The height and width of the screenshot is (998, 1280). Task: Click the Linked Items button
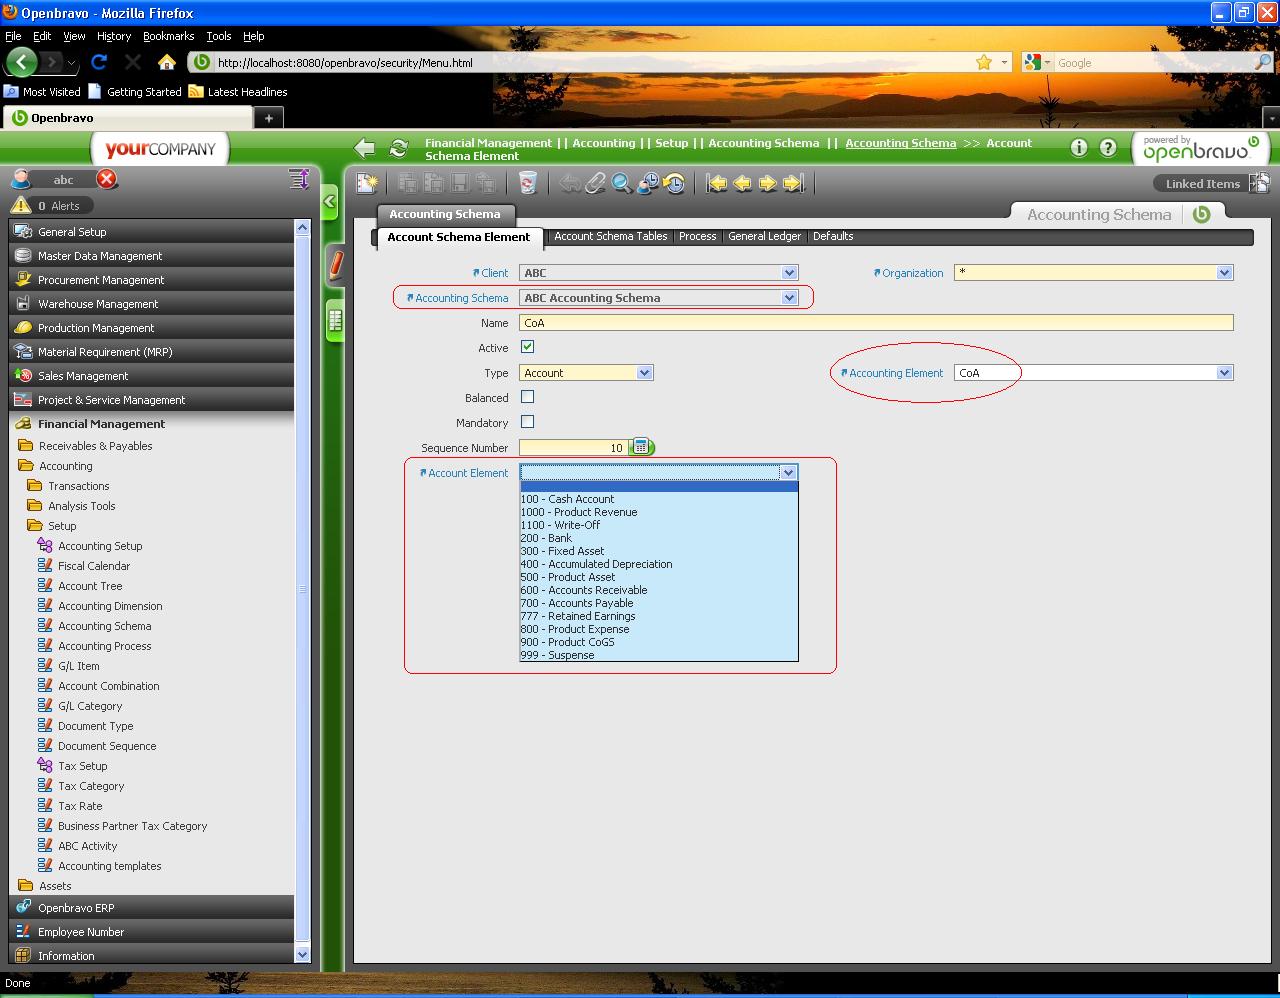pyautogui.click(x=1202, y=183)
